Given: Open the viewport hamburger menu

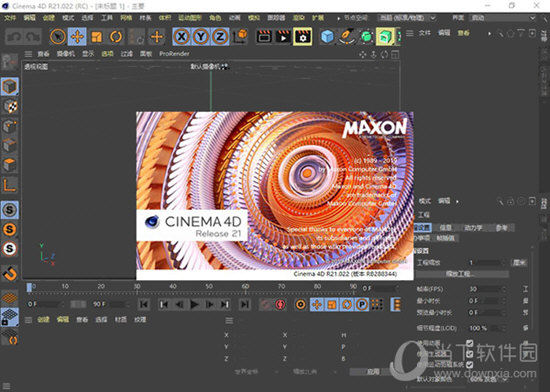Looking at the screenshot, I should tap(28, 54).
